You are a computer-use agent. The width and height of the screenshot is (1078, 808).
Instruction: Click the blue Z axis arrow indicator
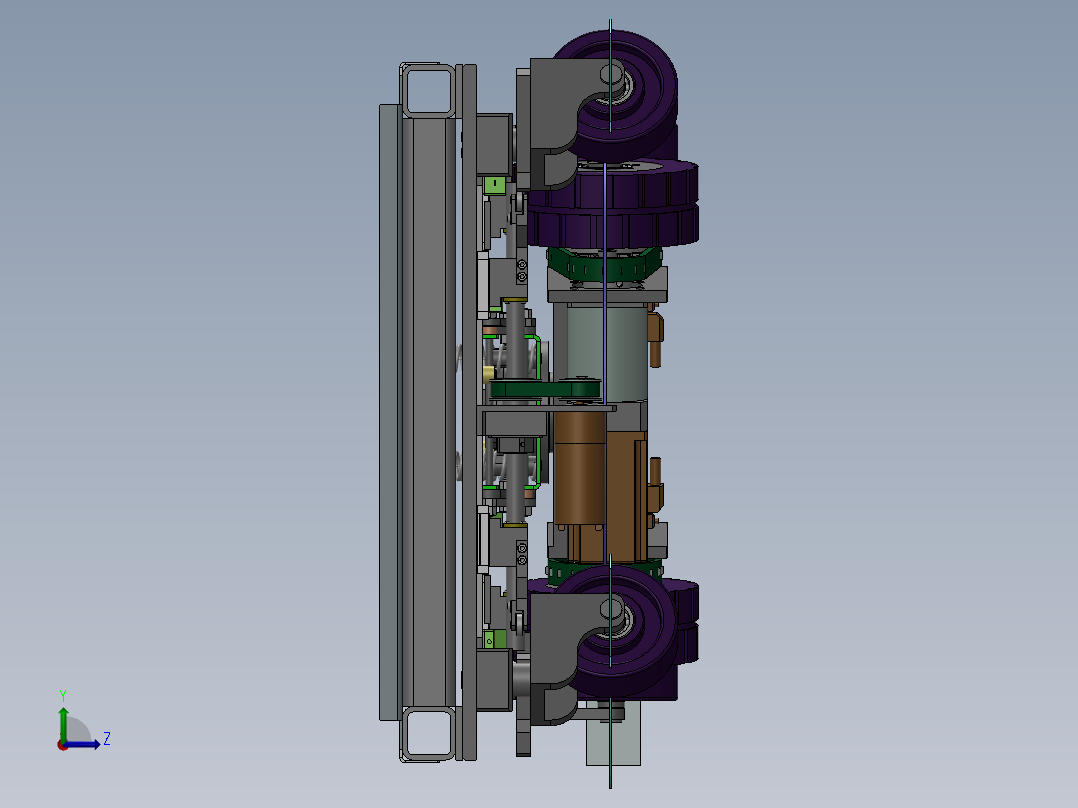[x=83, y=744]
